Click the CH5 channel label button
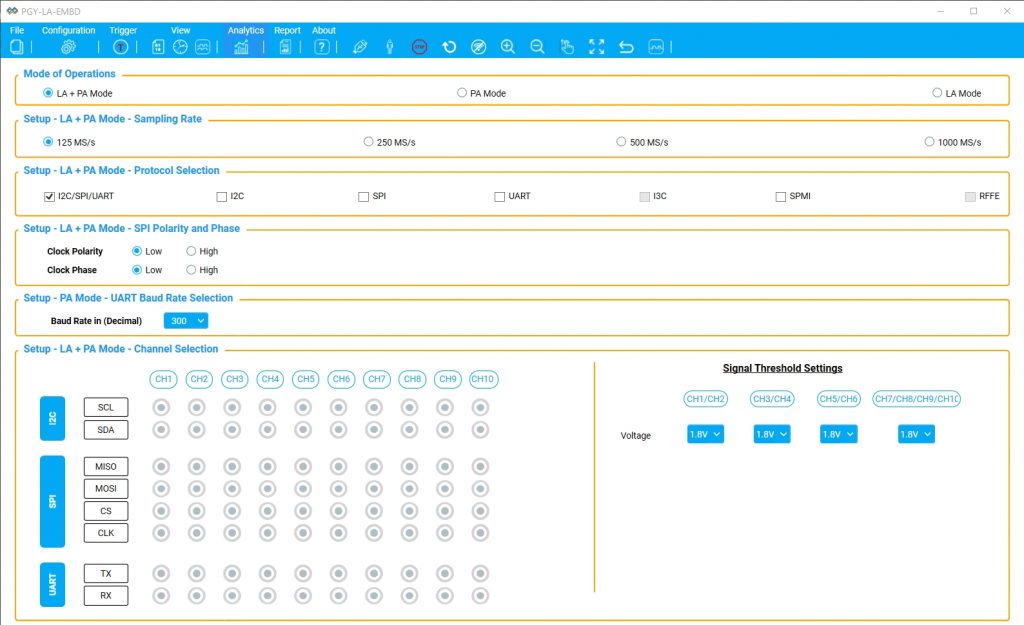The width and height of the screenshot is (1024, 625). pos(305,379)
